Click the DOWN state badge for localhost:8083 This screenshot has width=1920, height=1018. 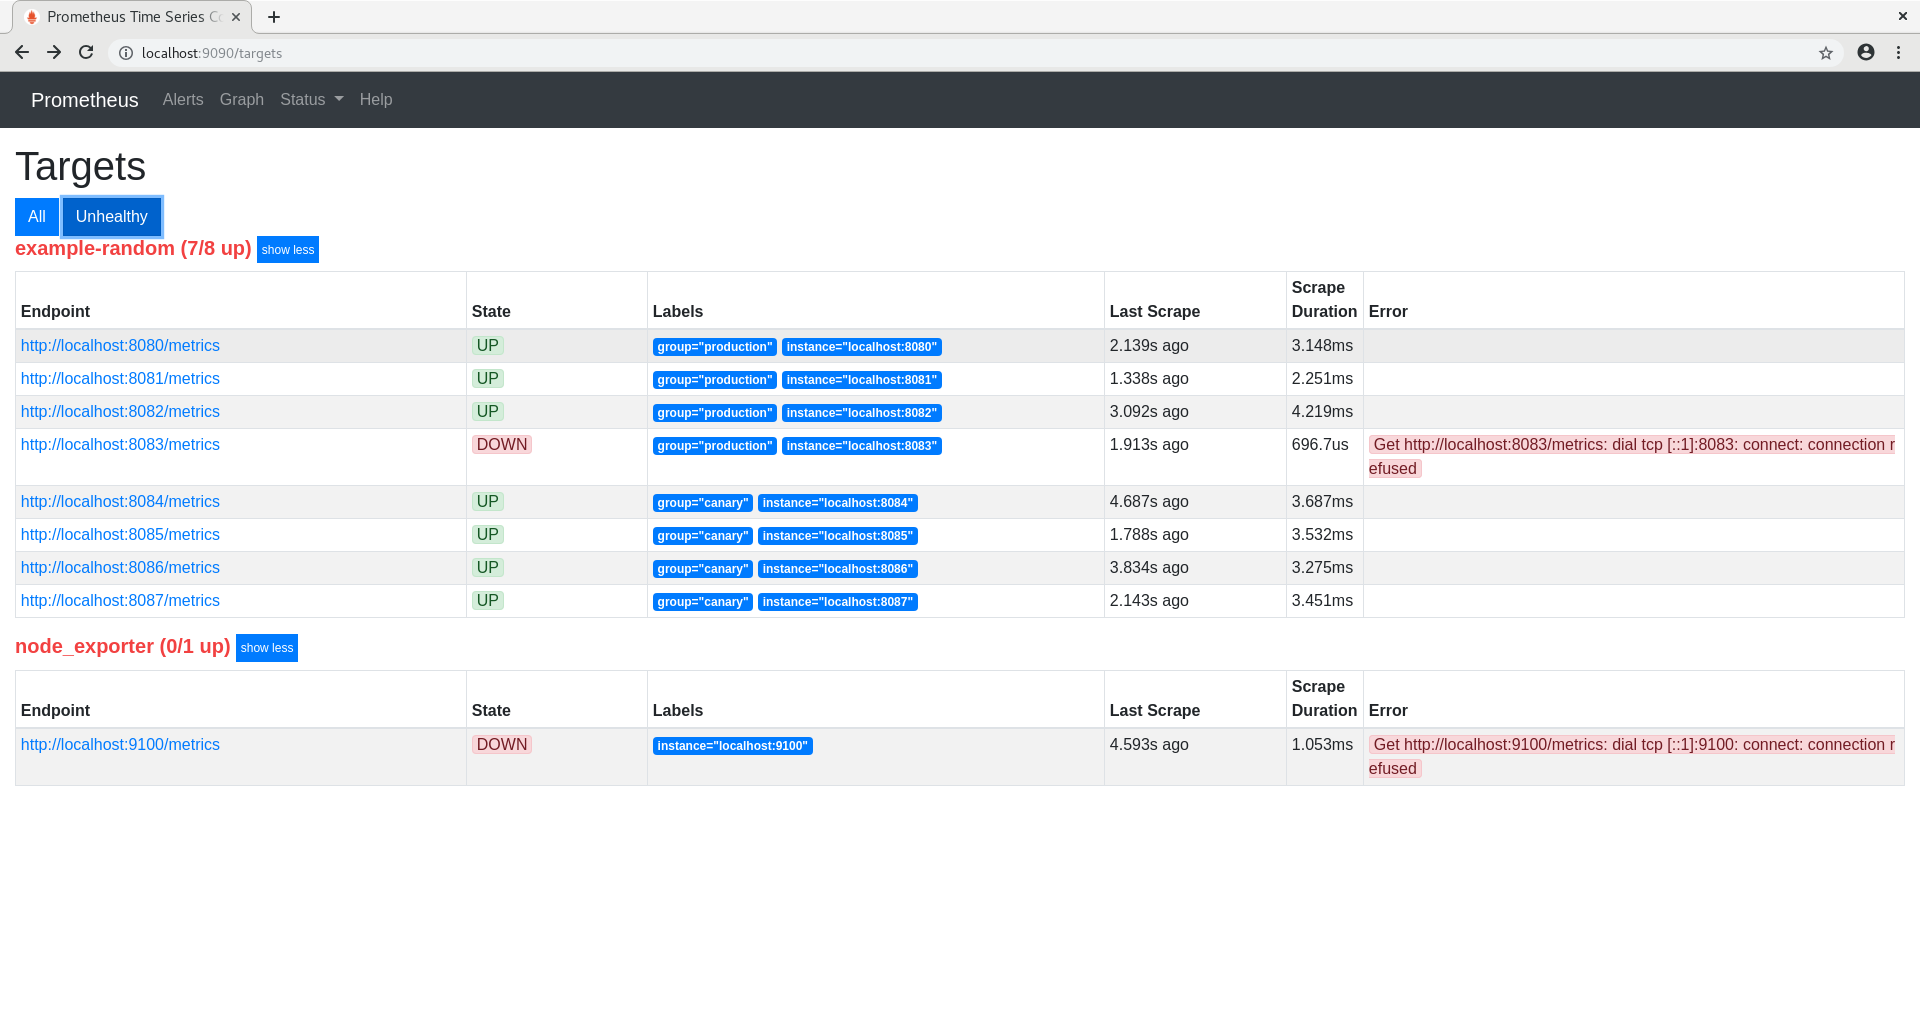pyautogui.click(x=502, y=445)
